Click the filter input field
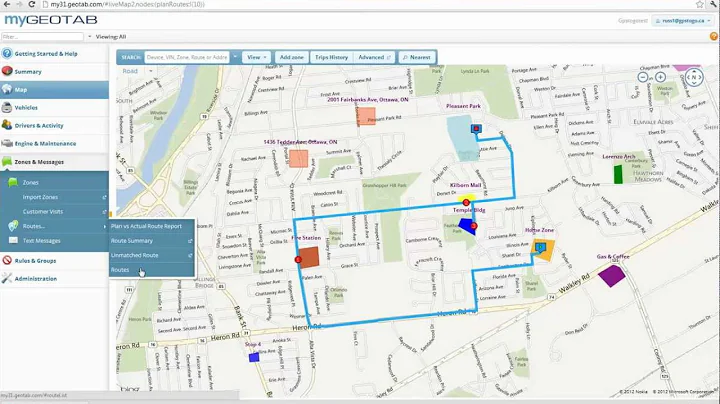Image resolution: width=720 pixels, height=404 pixels. tap(42, 37)
